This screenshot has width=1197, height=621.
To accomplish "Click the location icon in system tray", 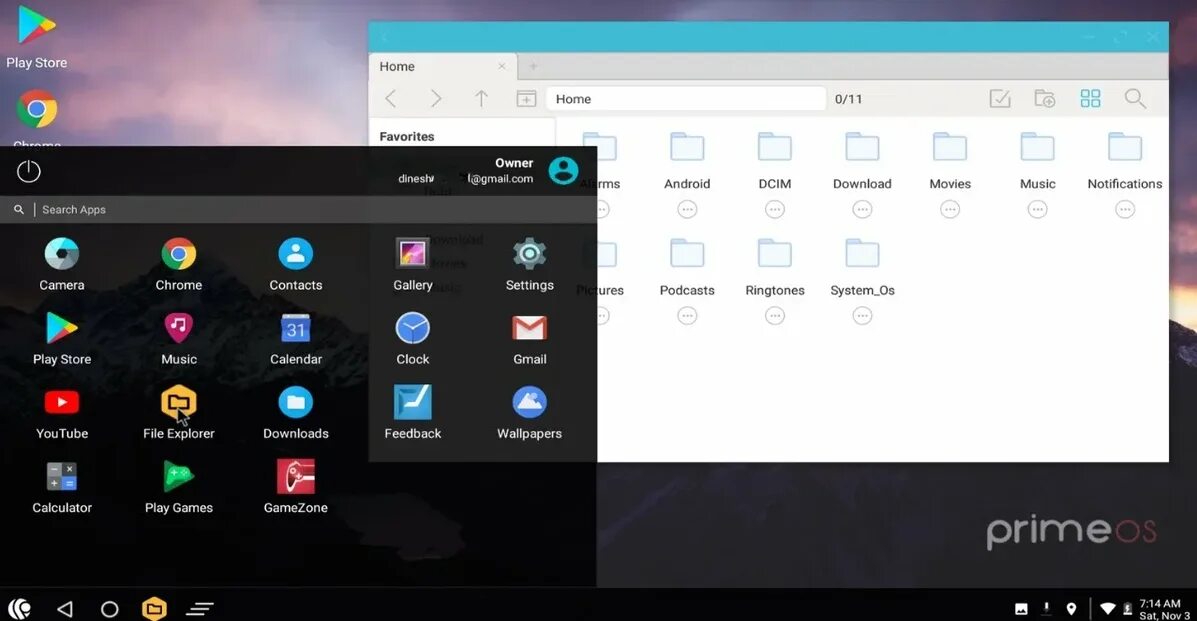I will 1071,609.
